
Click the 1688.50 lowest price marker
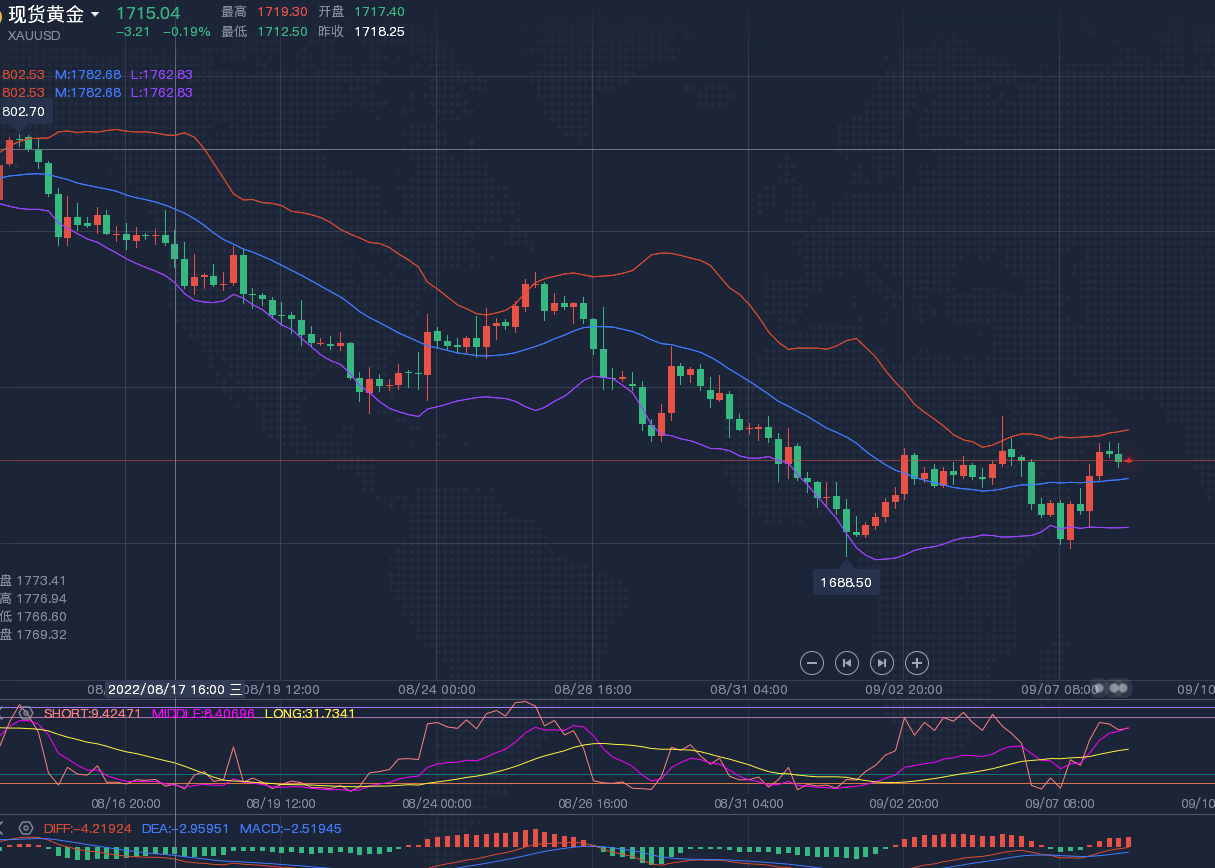(845, 582)
